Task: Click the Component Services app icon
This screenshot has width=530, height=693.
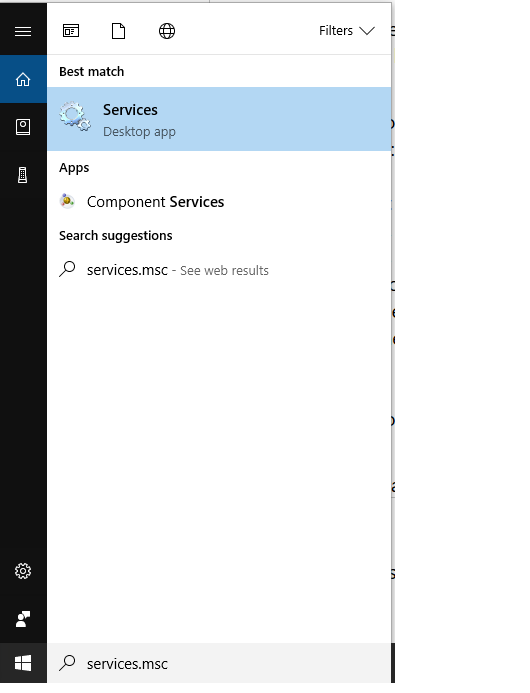Action: (67, 201)
